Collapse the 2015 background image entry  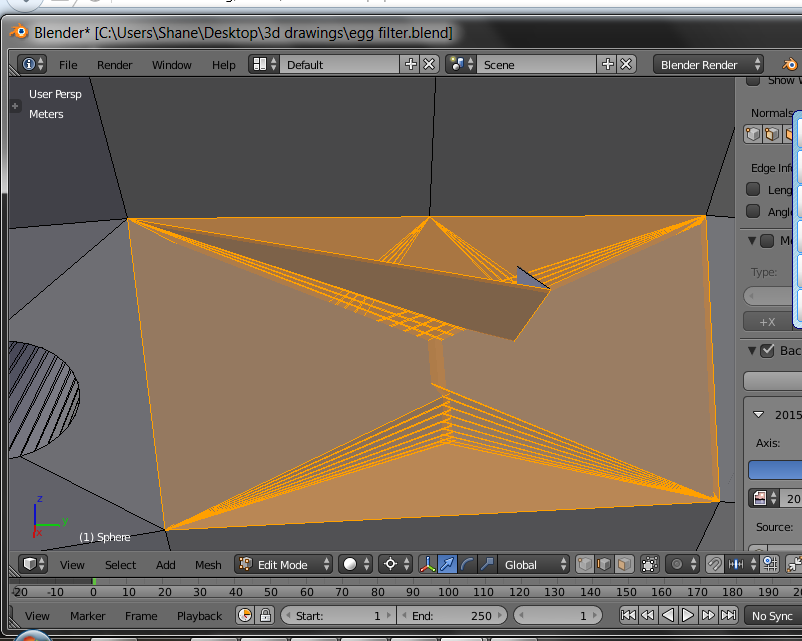click(x=759, y=414)
